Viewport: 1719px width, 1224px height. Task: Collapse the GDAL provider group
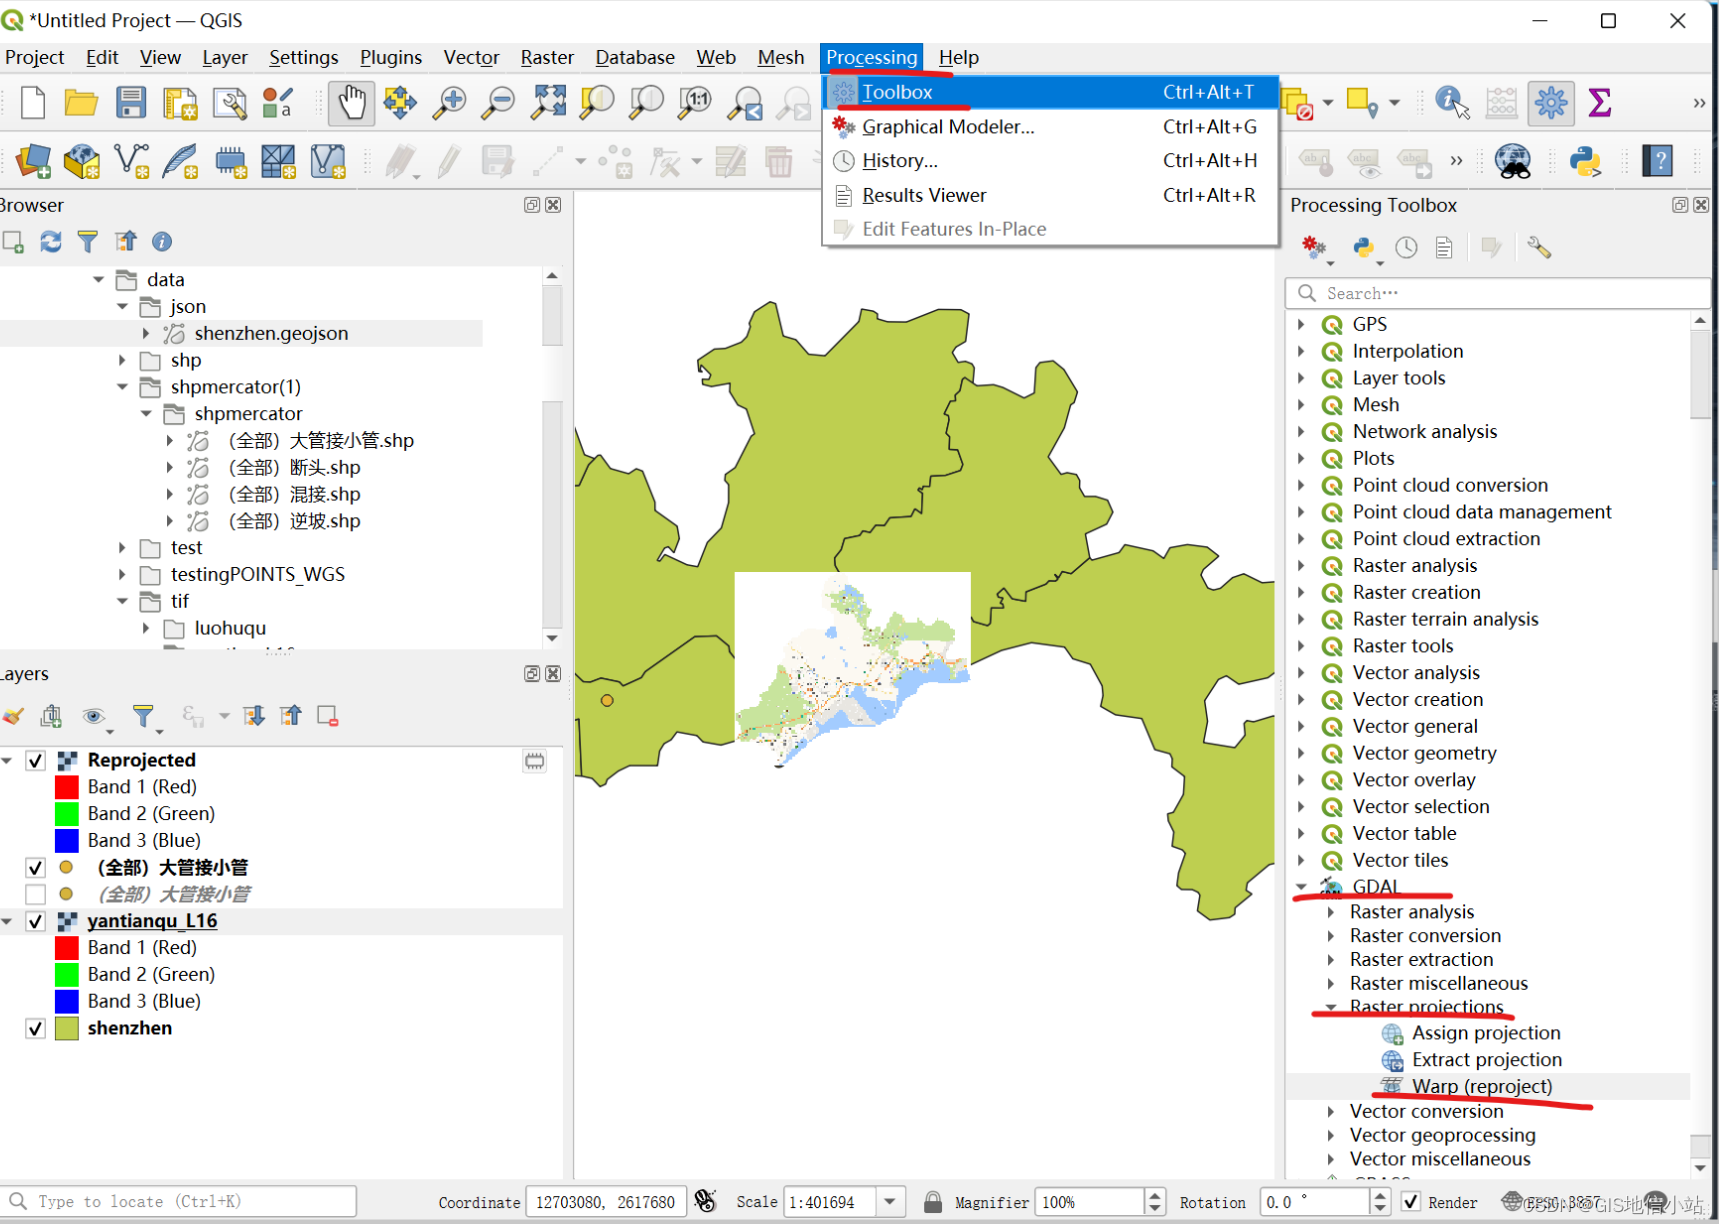click(1301, 887)
